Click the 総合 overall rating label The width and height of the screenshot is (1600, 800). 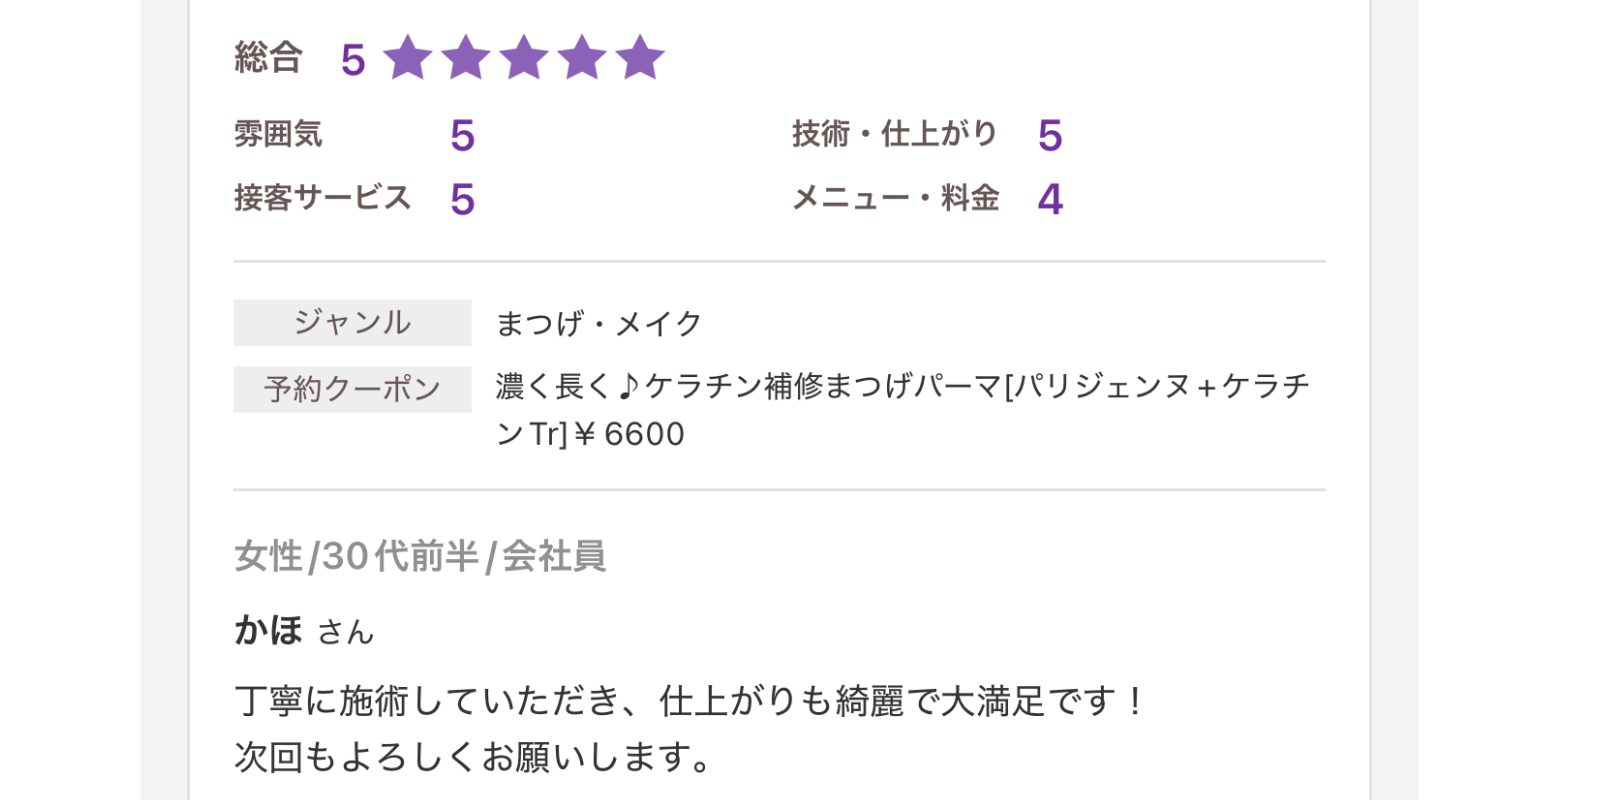click(268, 57)
